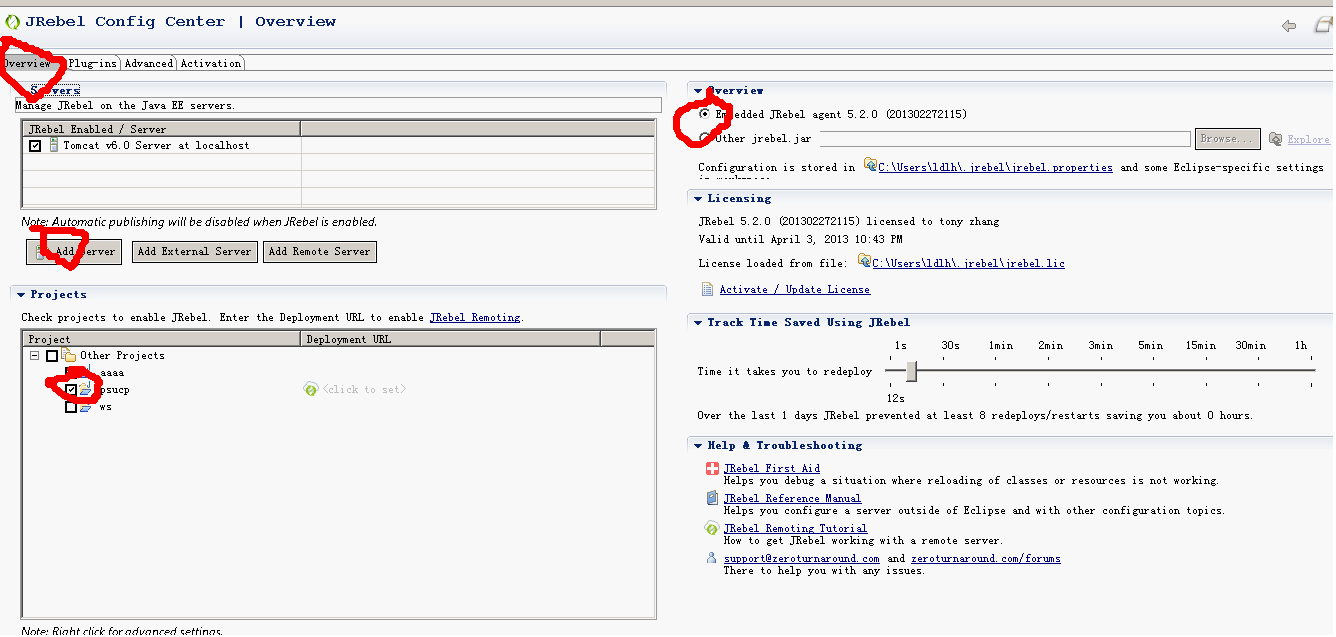Click the Other jrebel.jar path input field
Viewport: 1336px width, 637px height.
1005,139
